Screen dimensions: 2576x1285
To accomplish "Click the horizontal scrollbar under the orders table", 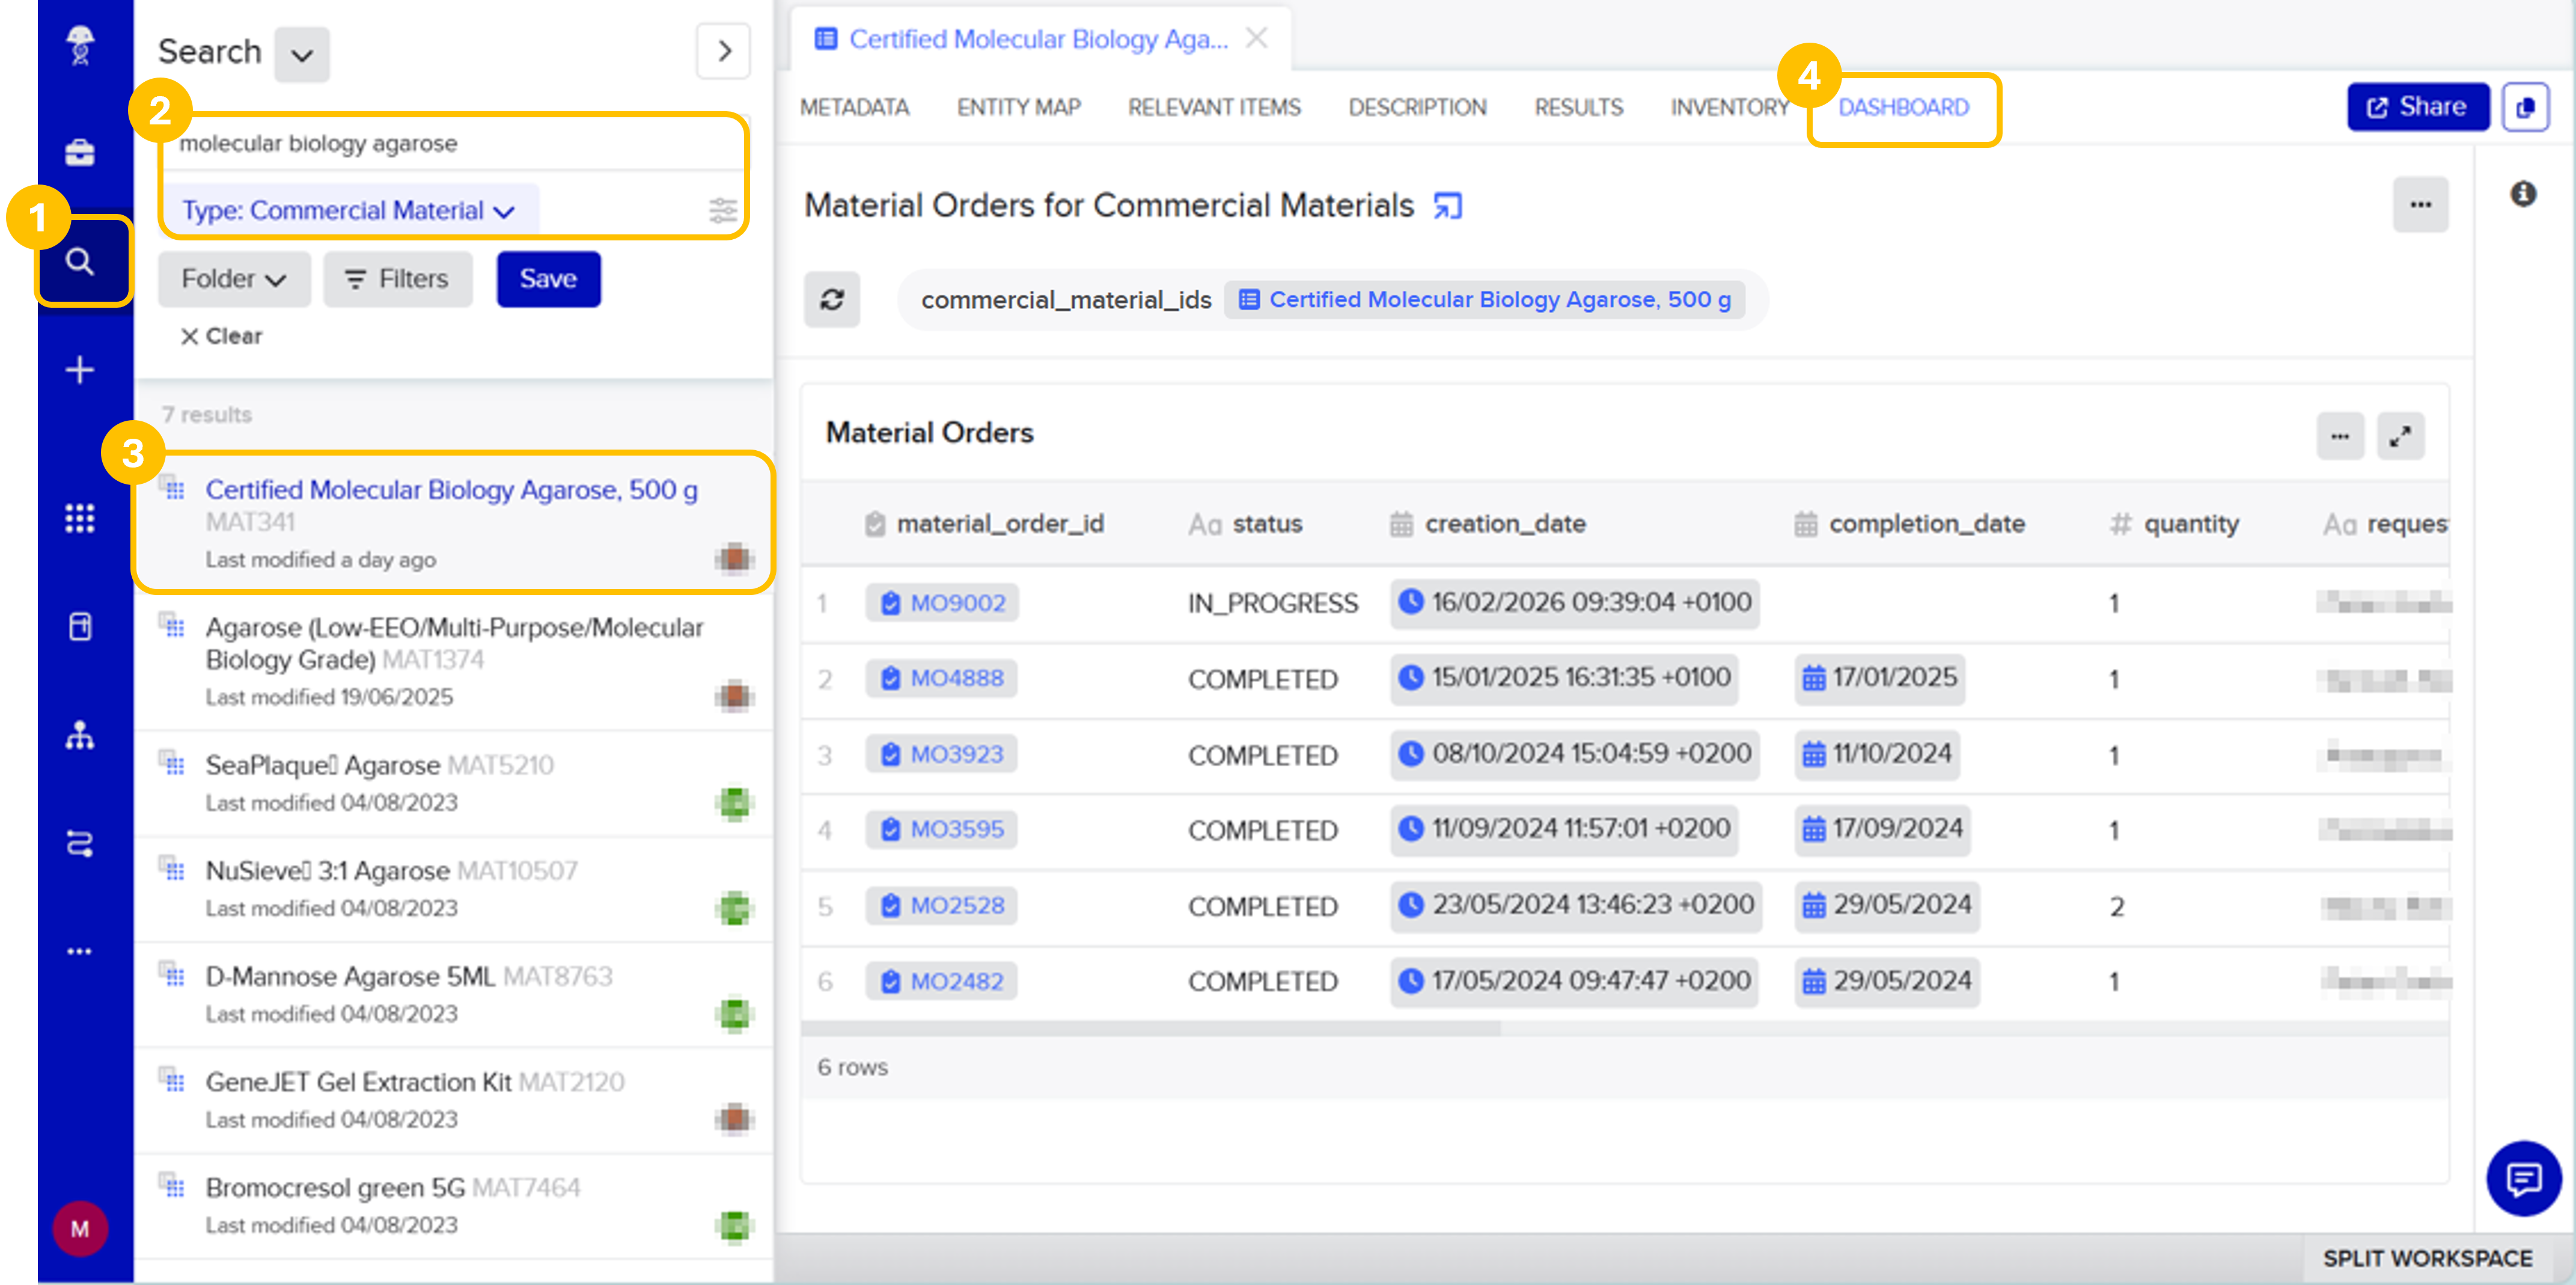I will click(x=1150, y=1028).
